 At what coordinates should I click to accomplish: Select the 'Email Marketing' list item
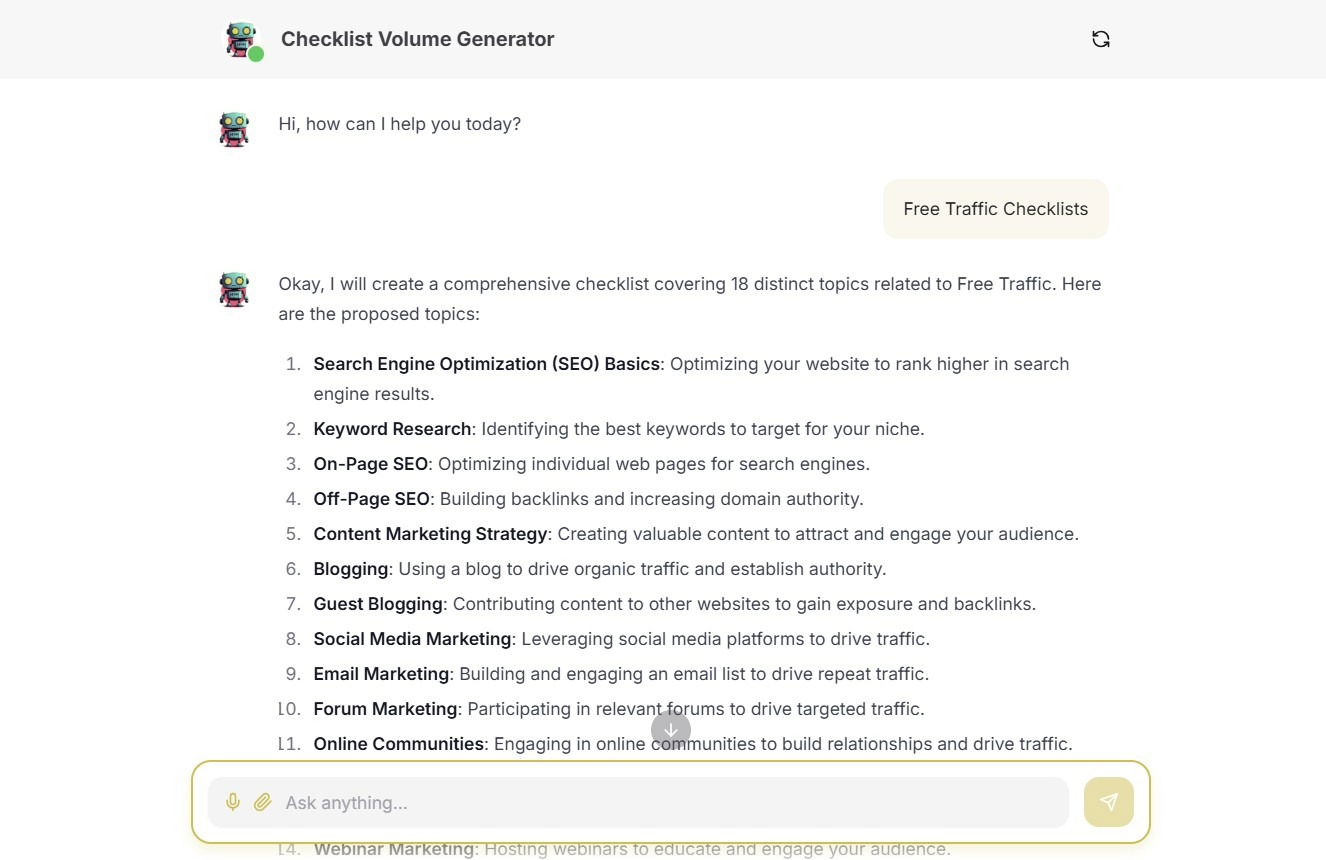click(621, 674)
